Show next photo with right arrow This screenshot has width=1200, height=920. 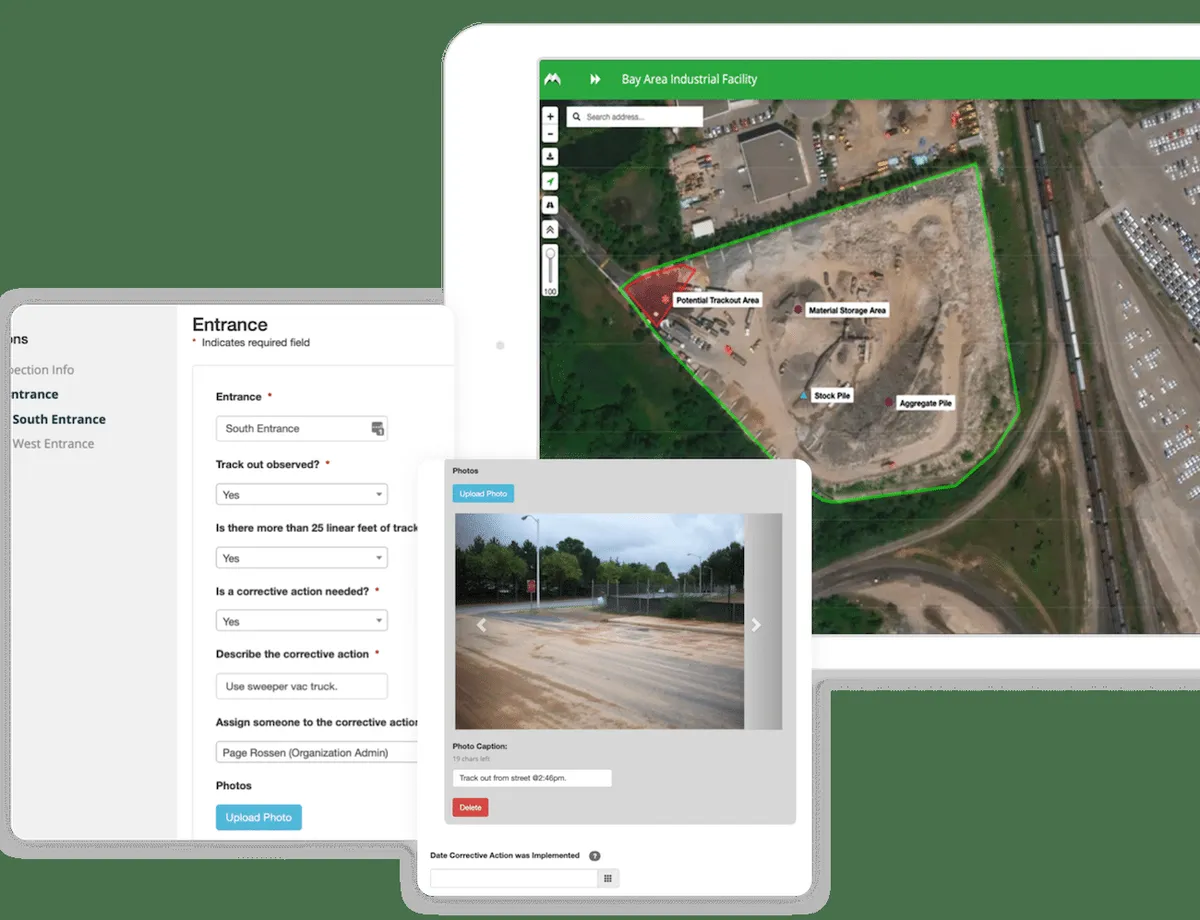coord(756,625)
